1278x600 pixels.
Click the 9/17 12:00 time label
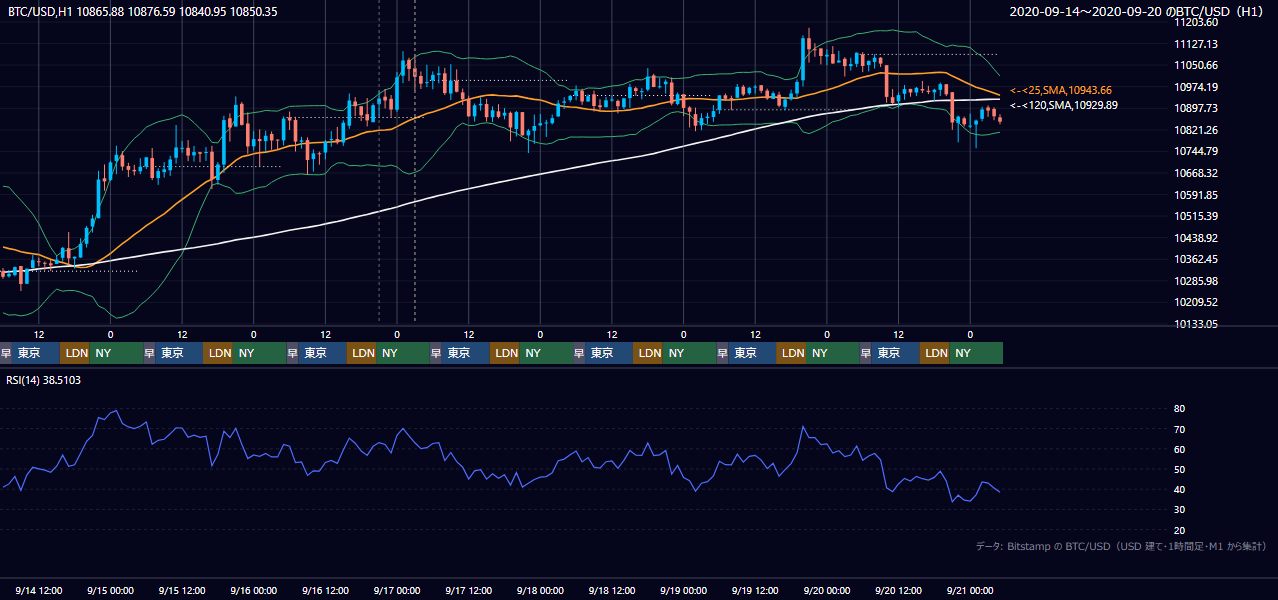[469, 590]
